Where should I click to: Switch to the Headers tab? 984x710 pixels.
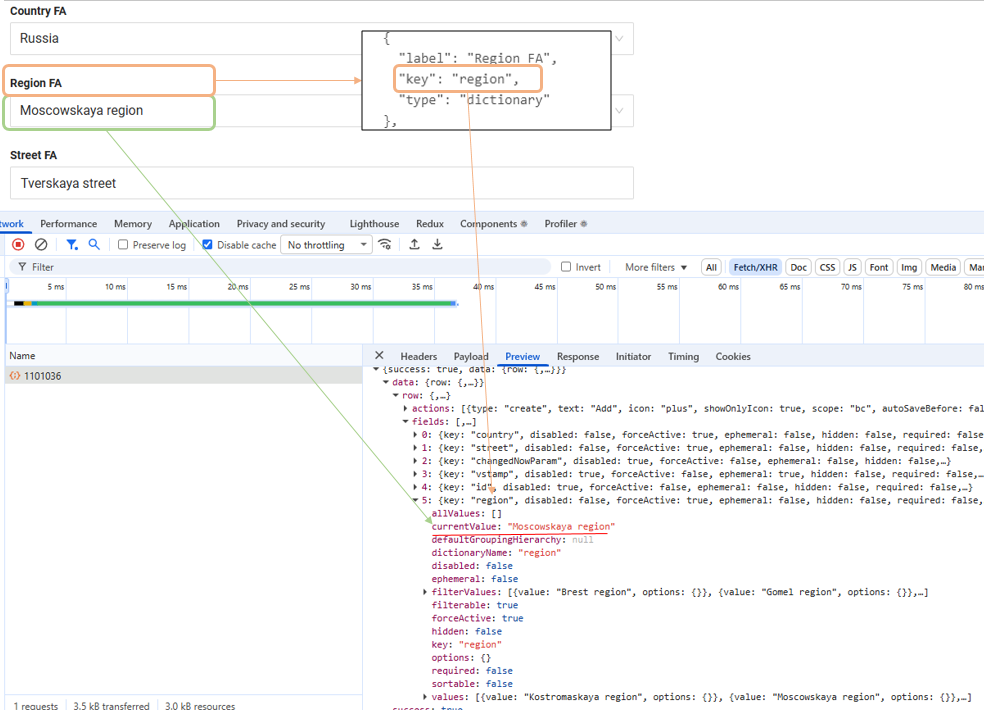pos(418,357)
